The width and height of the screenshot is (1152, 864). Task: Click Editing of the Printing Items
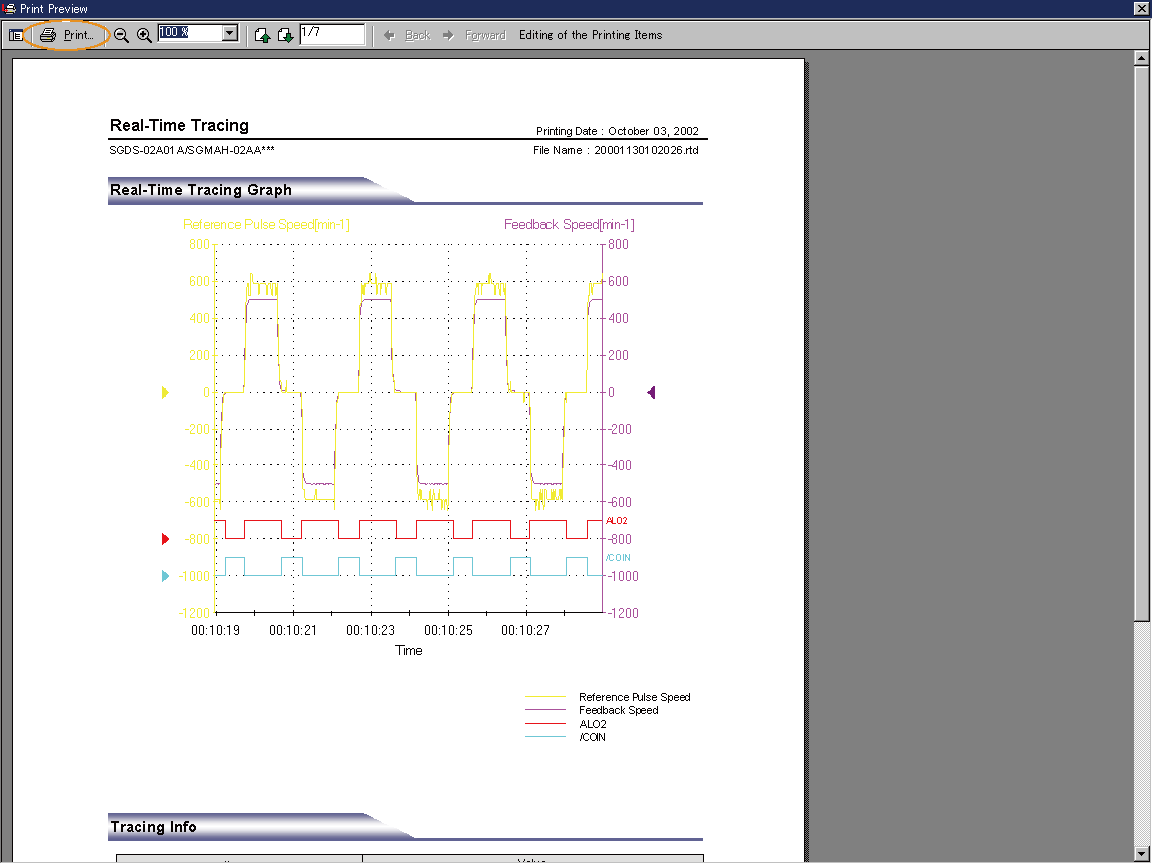tap(590, 35)
